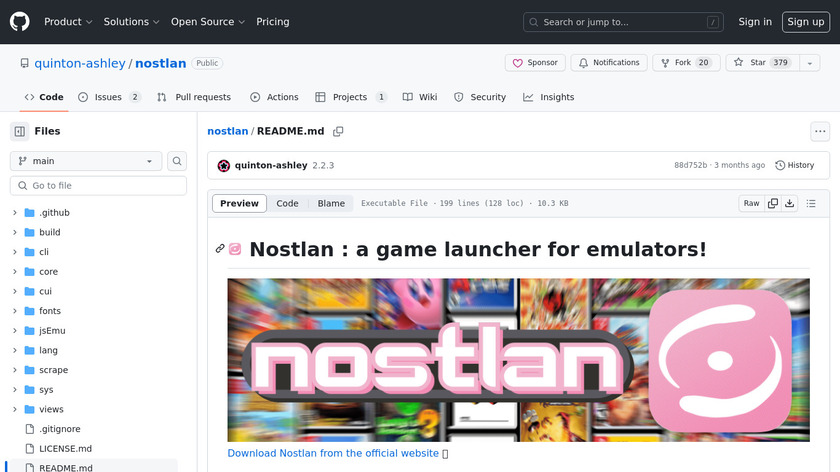Switch to the Issues tab
Screen dimensions: 840x472
[x=109, y=97]
